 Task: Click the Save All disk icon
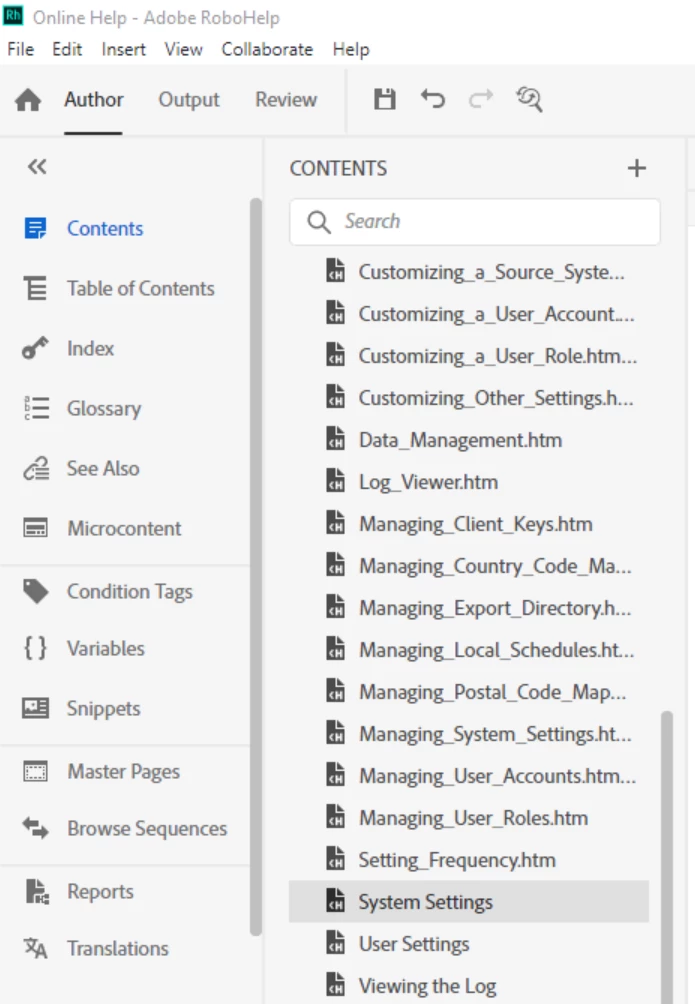(384, 99)
